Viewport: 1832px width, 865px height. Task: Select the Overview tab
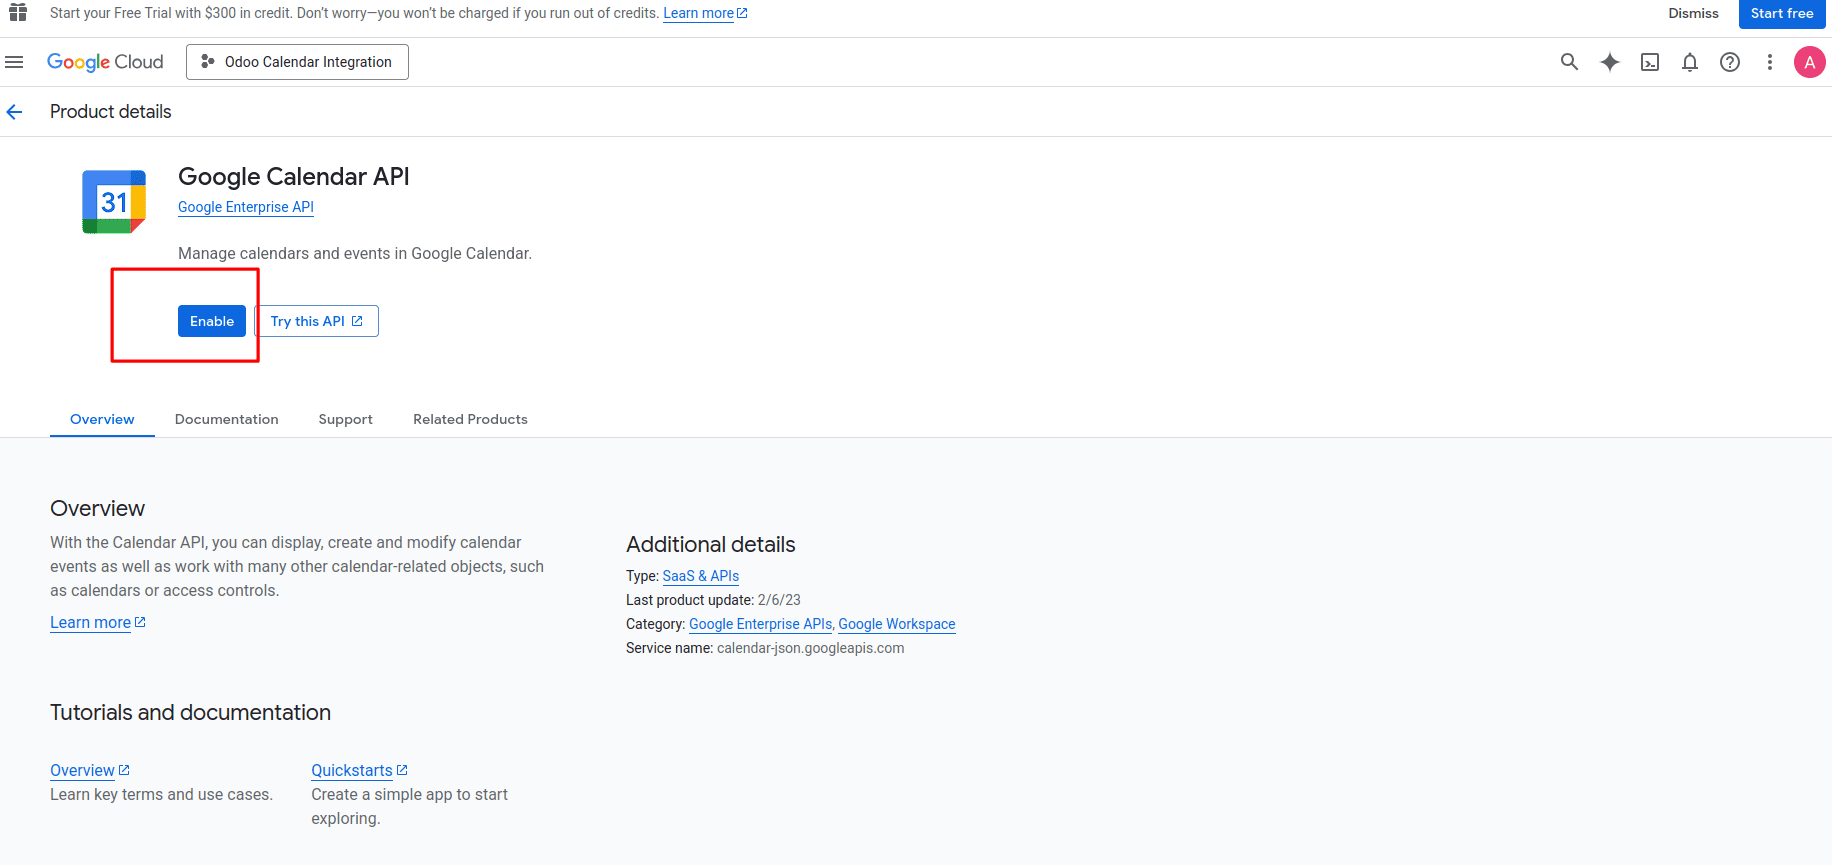(x=102, y=419)
